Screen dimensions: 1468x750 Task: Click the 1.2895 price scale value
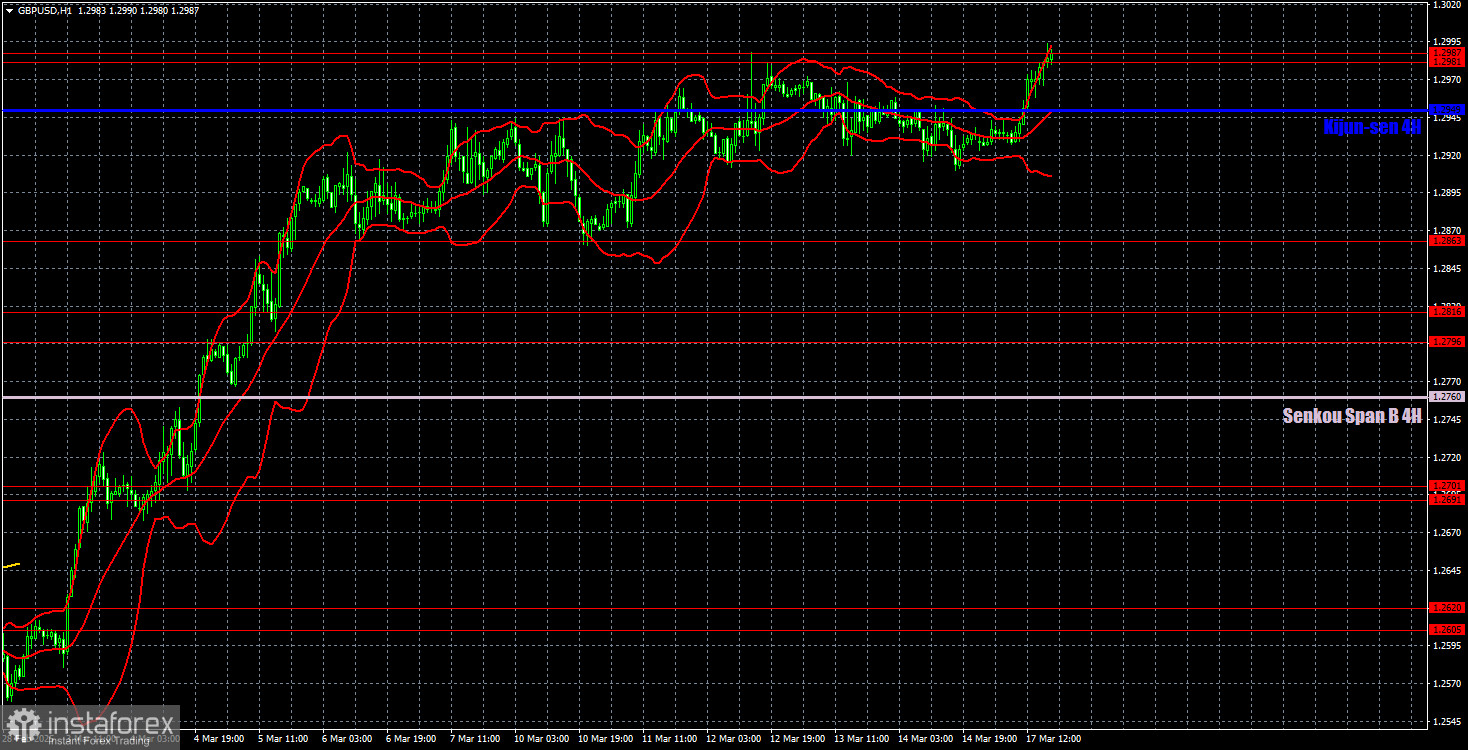tap(1447, 193)
